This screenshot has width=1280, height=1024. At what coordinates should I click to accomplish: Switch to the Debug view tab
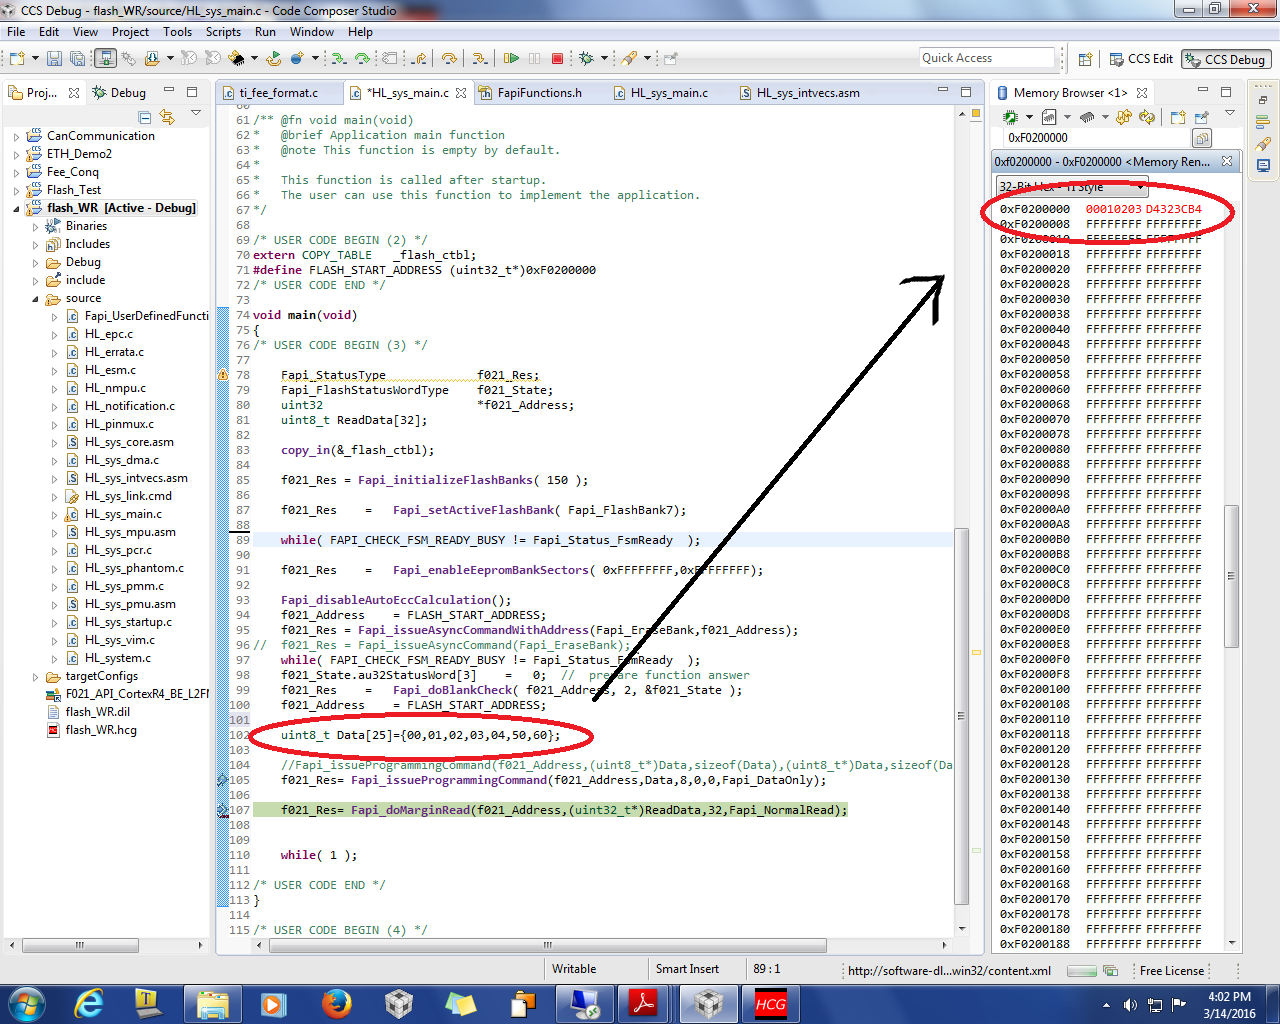pos(119,93)
